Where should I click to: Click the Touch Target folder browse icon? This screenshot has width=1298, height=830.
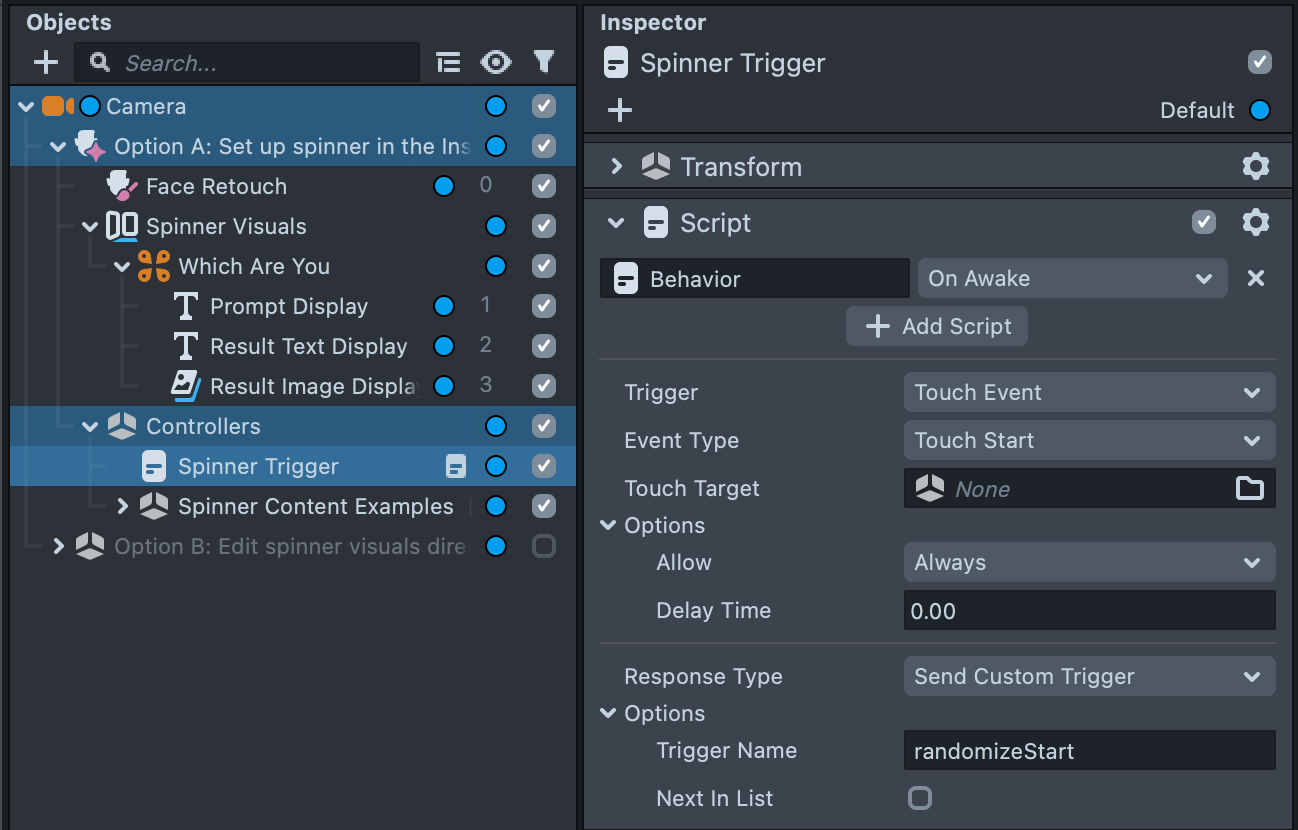(x=1249, y=488)
